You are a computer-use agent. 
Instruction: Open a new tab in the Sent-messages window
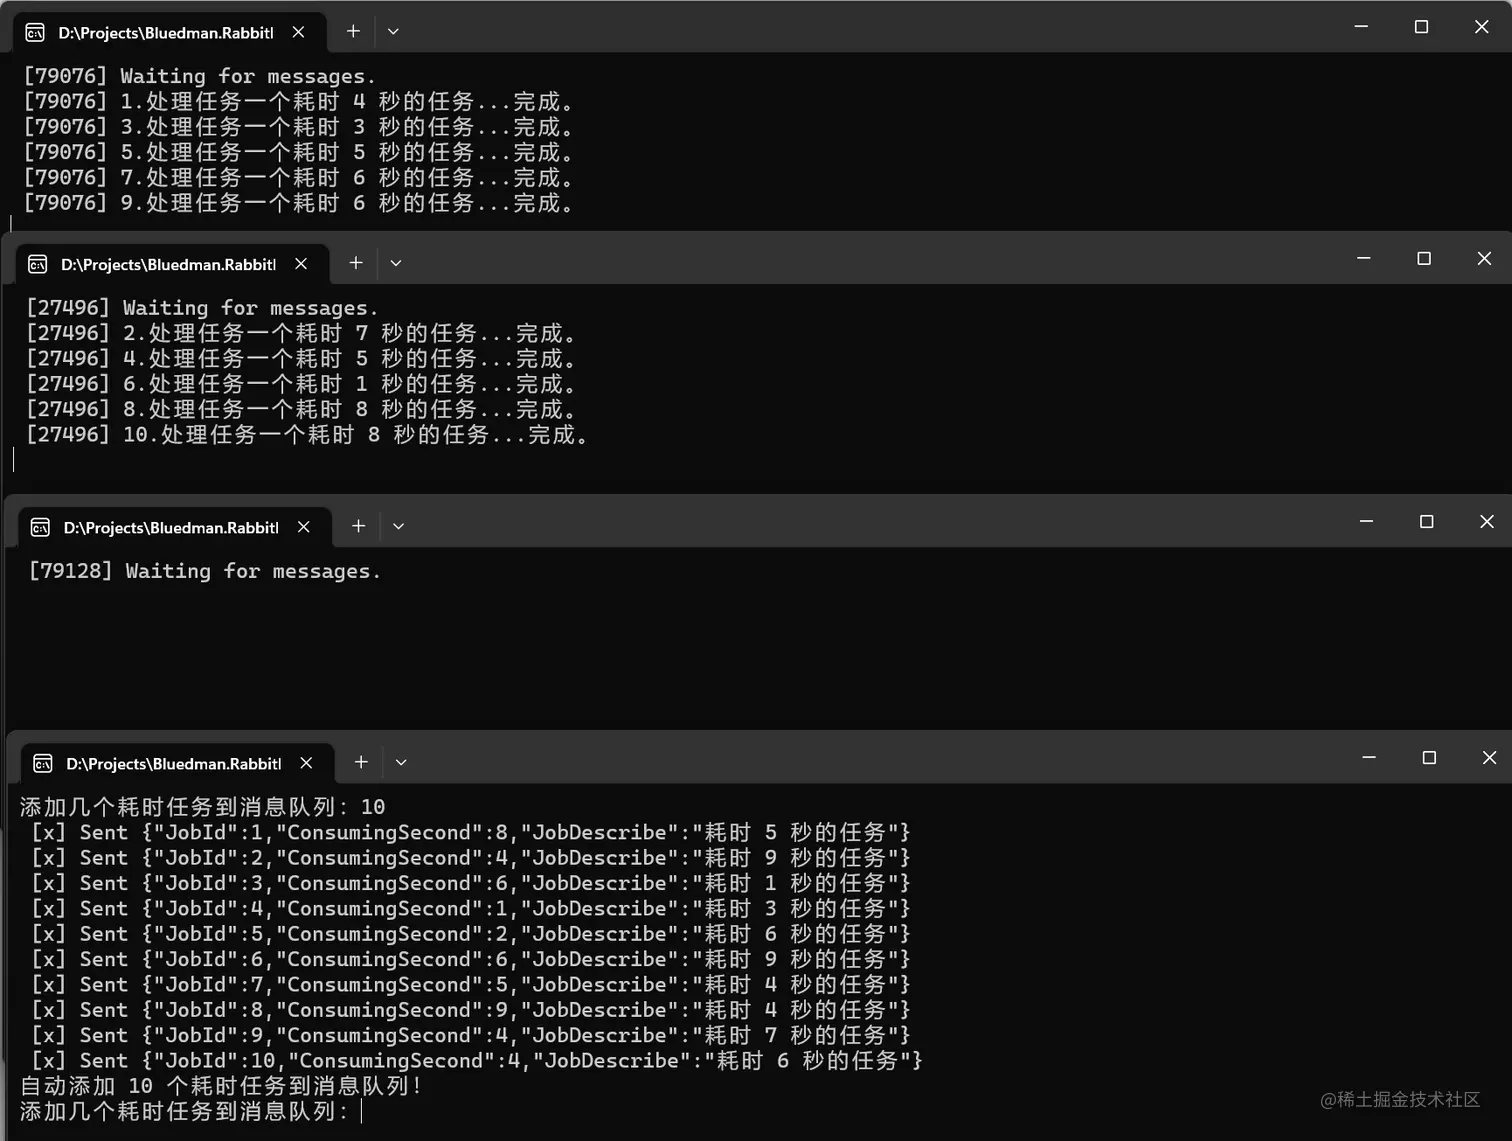point(361,762)
